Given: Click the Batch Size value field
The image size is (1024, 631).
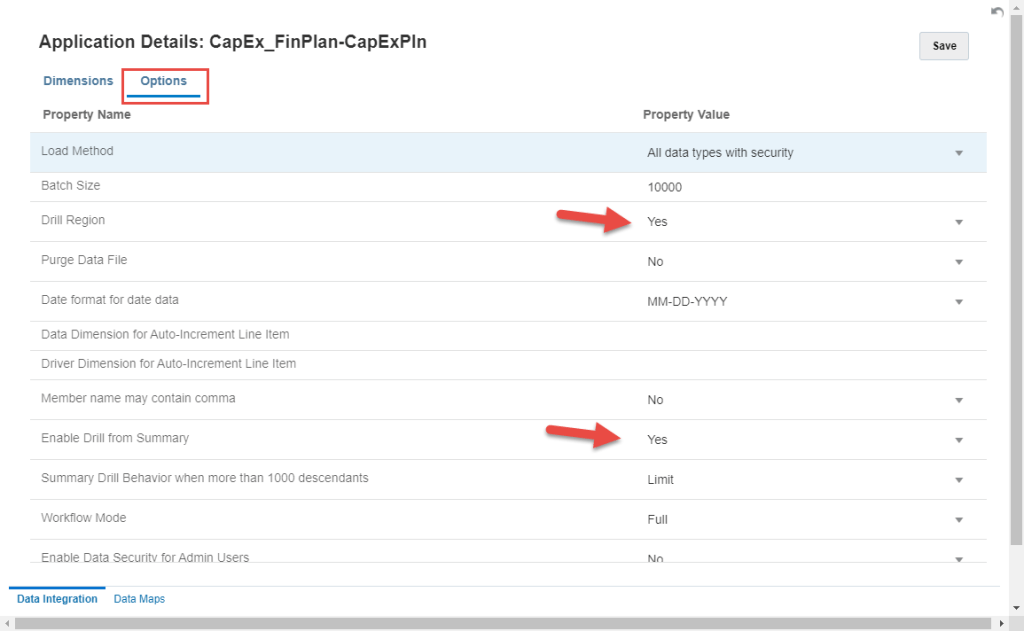Looking at the screenshot, I should (800, 187).
